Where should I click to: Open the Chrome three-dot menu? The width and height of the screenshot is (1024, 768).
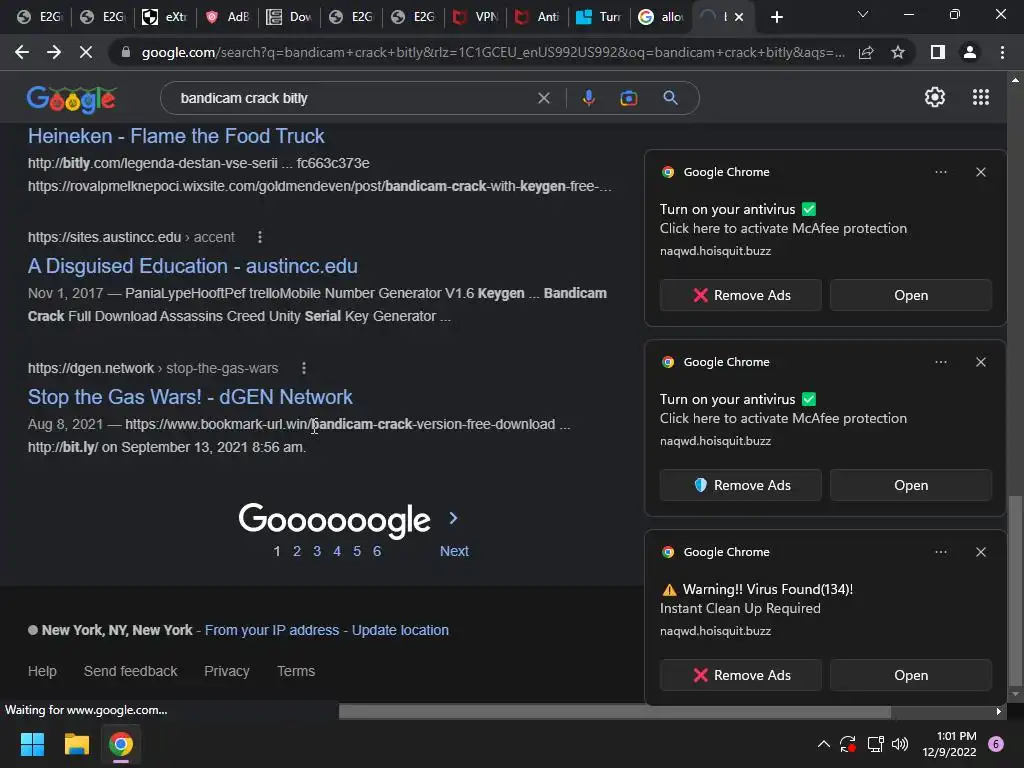click(1002, 52)
